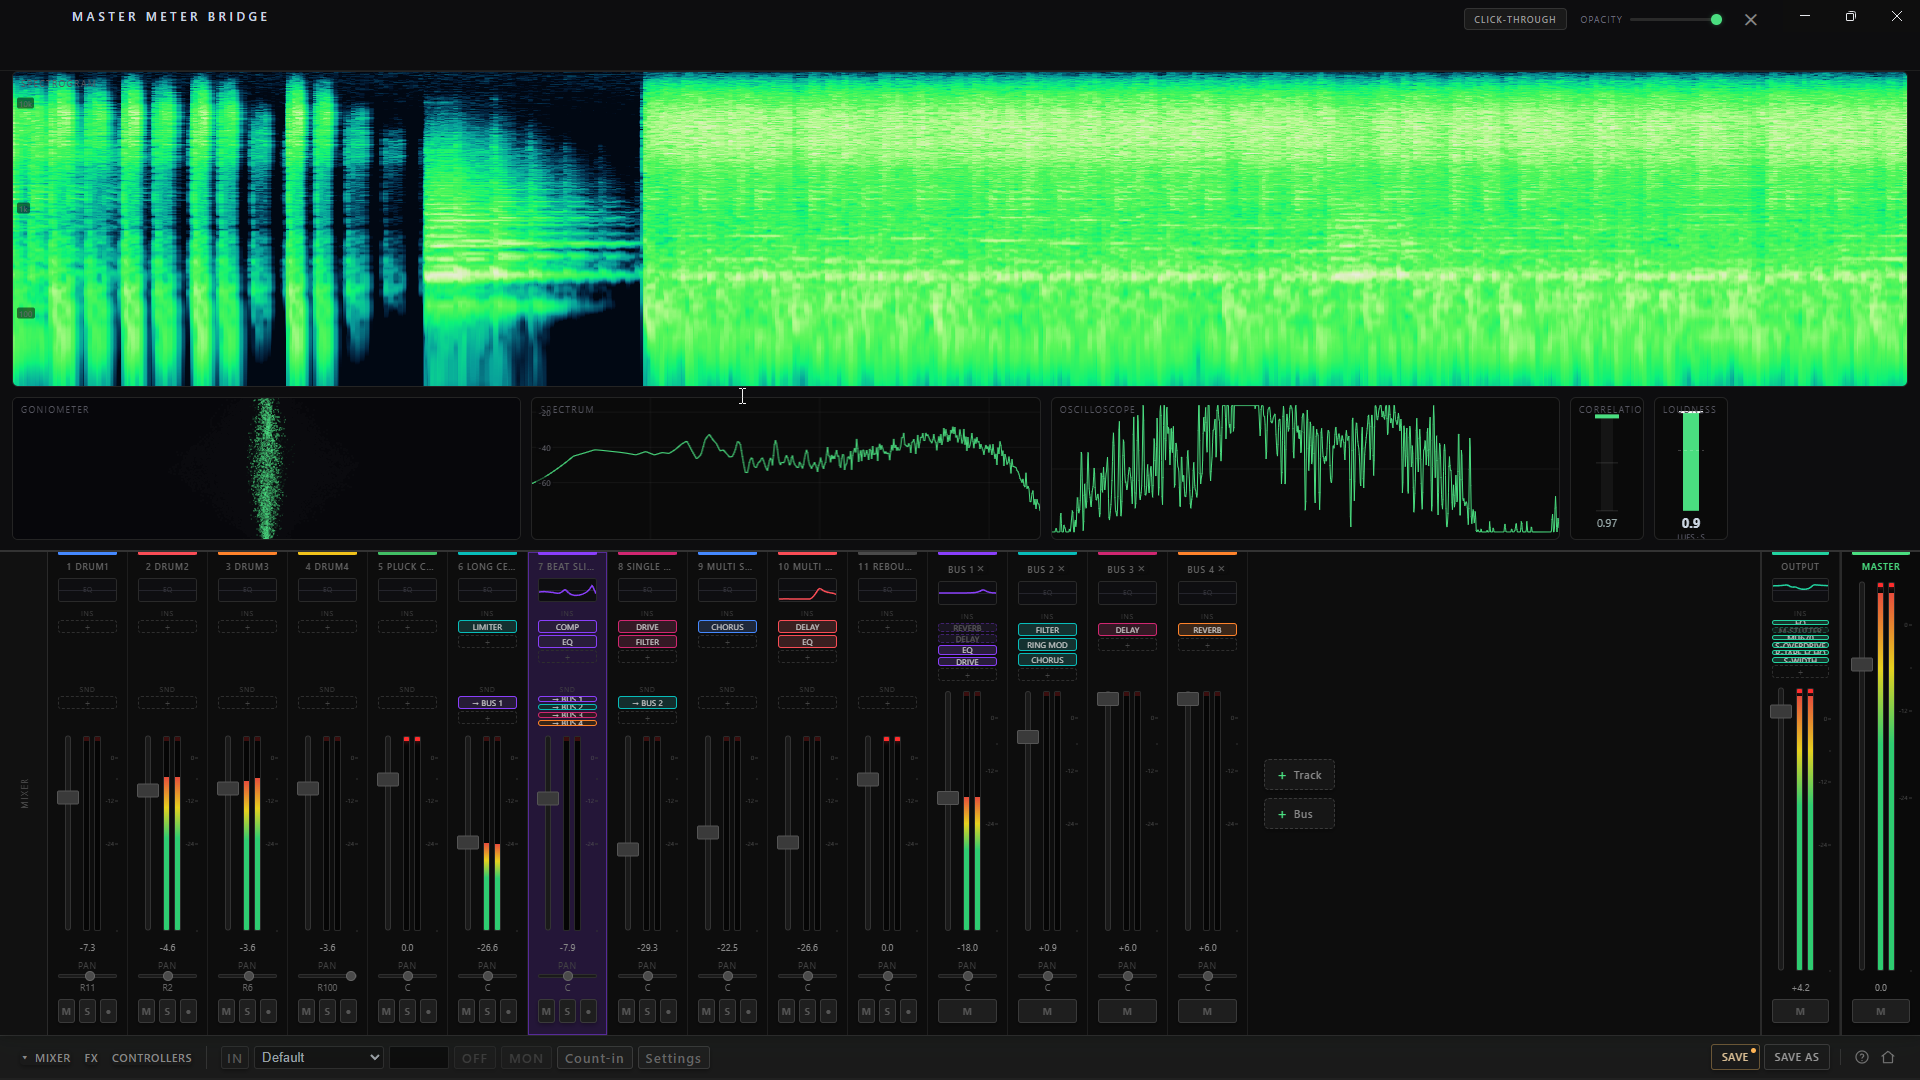Remove BUS 4 with its x icon

1221,569
